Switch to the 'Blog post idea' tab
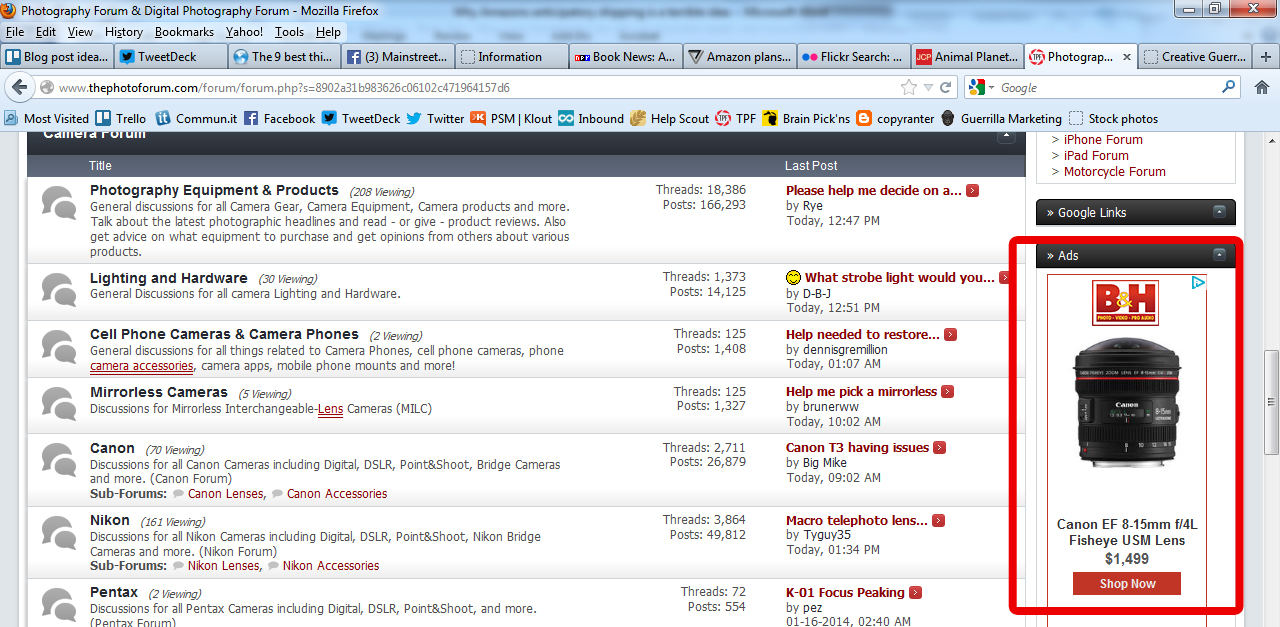Screen dimensions: 1280x627 pyautogui.click(x=57, y=57)
